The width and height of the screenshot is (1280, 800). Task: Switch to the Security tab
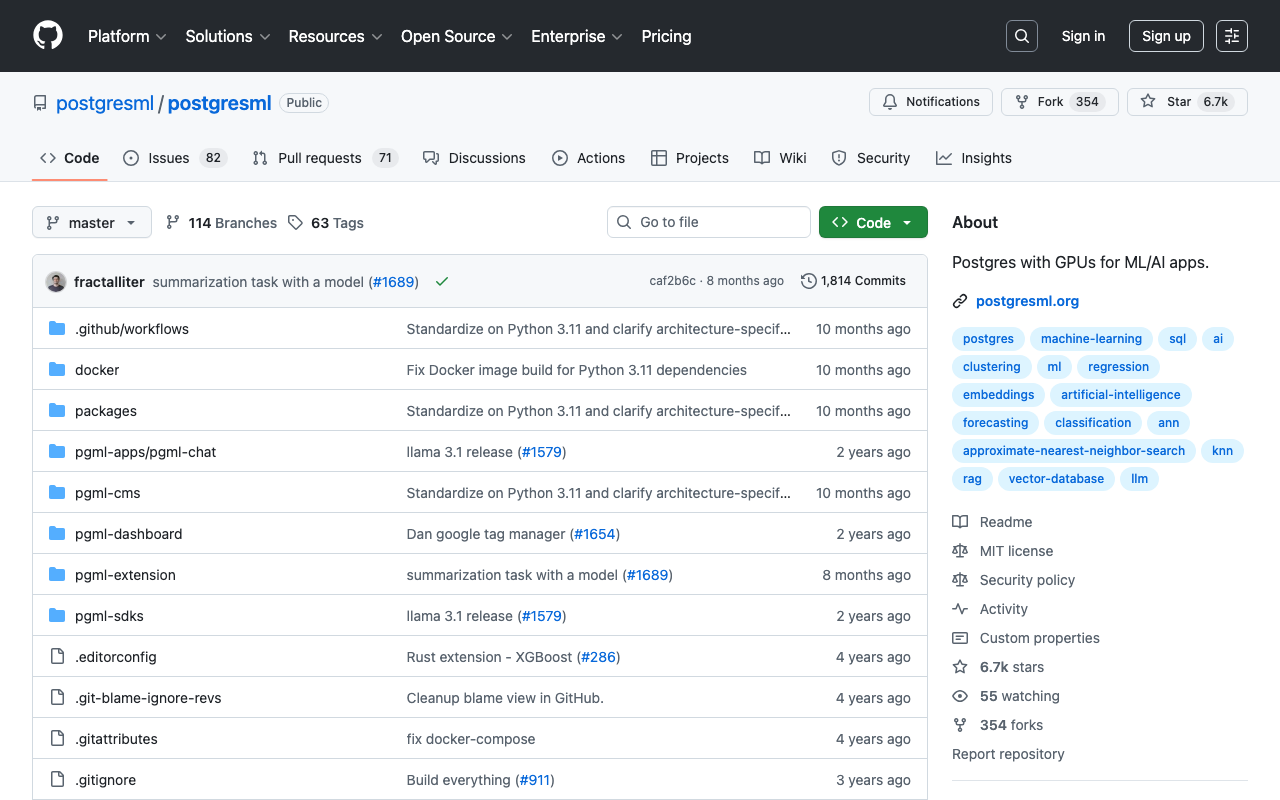click(871, 158)
